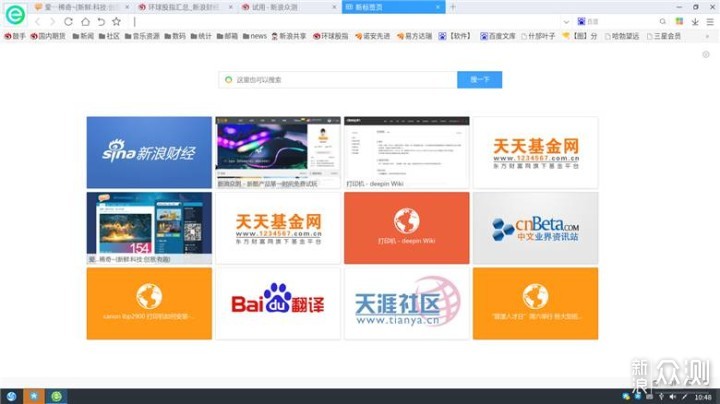Open the hamburger main menu
Screen dimensions: 720x404
(x=710, y=22)
